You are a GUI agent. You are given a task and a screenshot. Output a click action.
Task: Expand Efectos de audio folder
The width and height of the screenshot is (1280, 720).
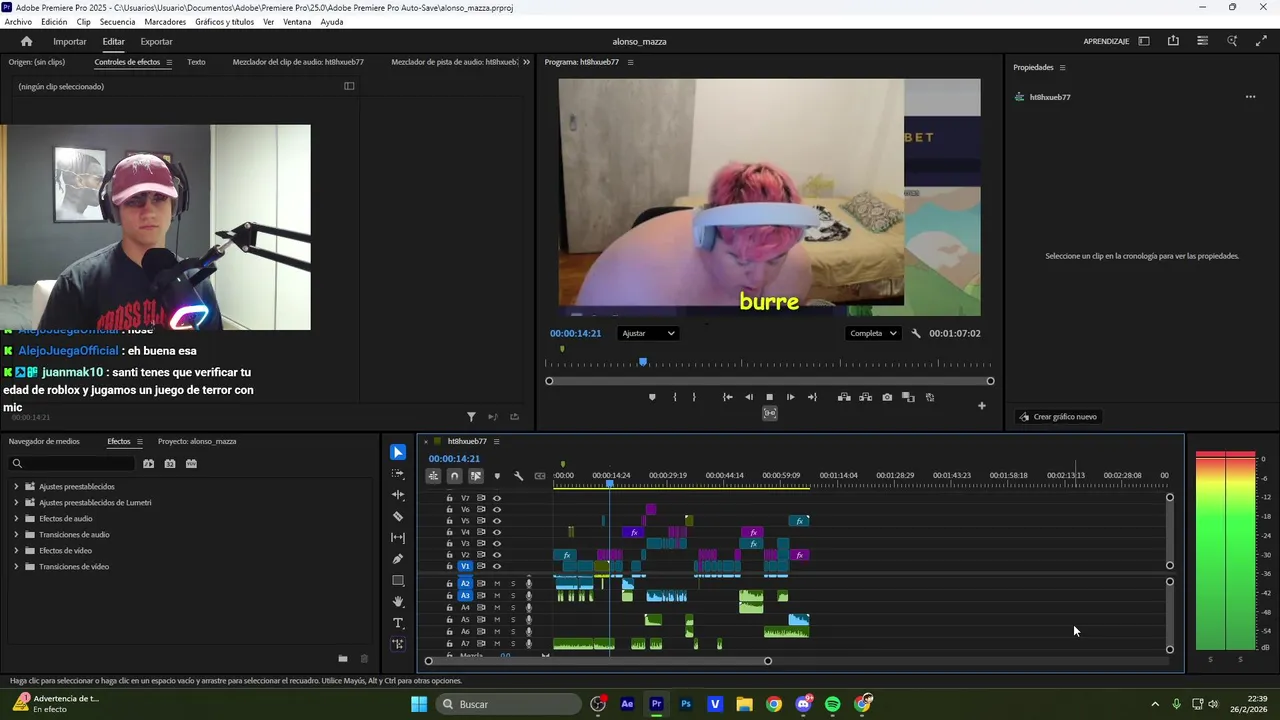tap(16, 519)
